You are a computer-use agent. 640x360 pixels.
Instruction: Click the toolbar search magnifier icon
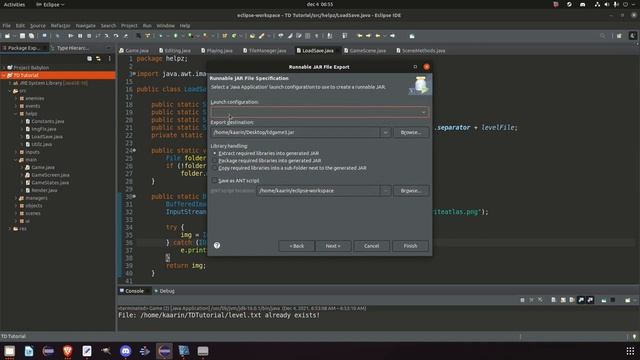pos(602,36)
